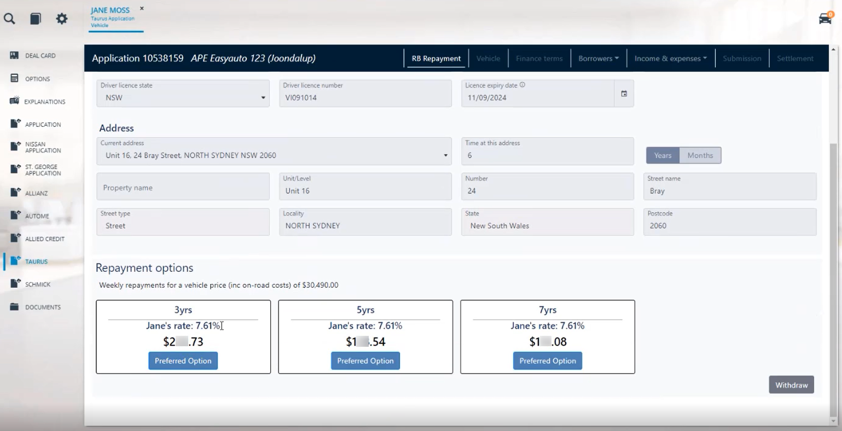
Task: Edit the Time at this address field
Action: [547, 151]
